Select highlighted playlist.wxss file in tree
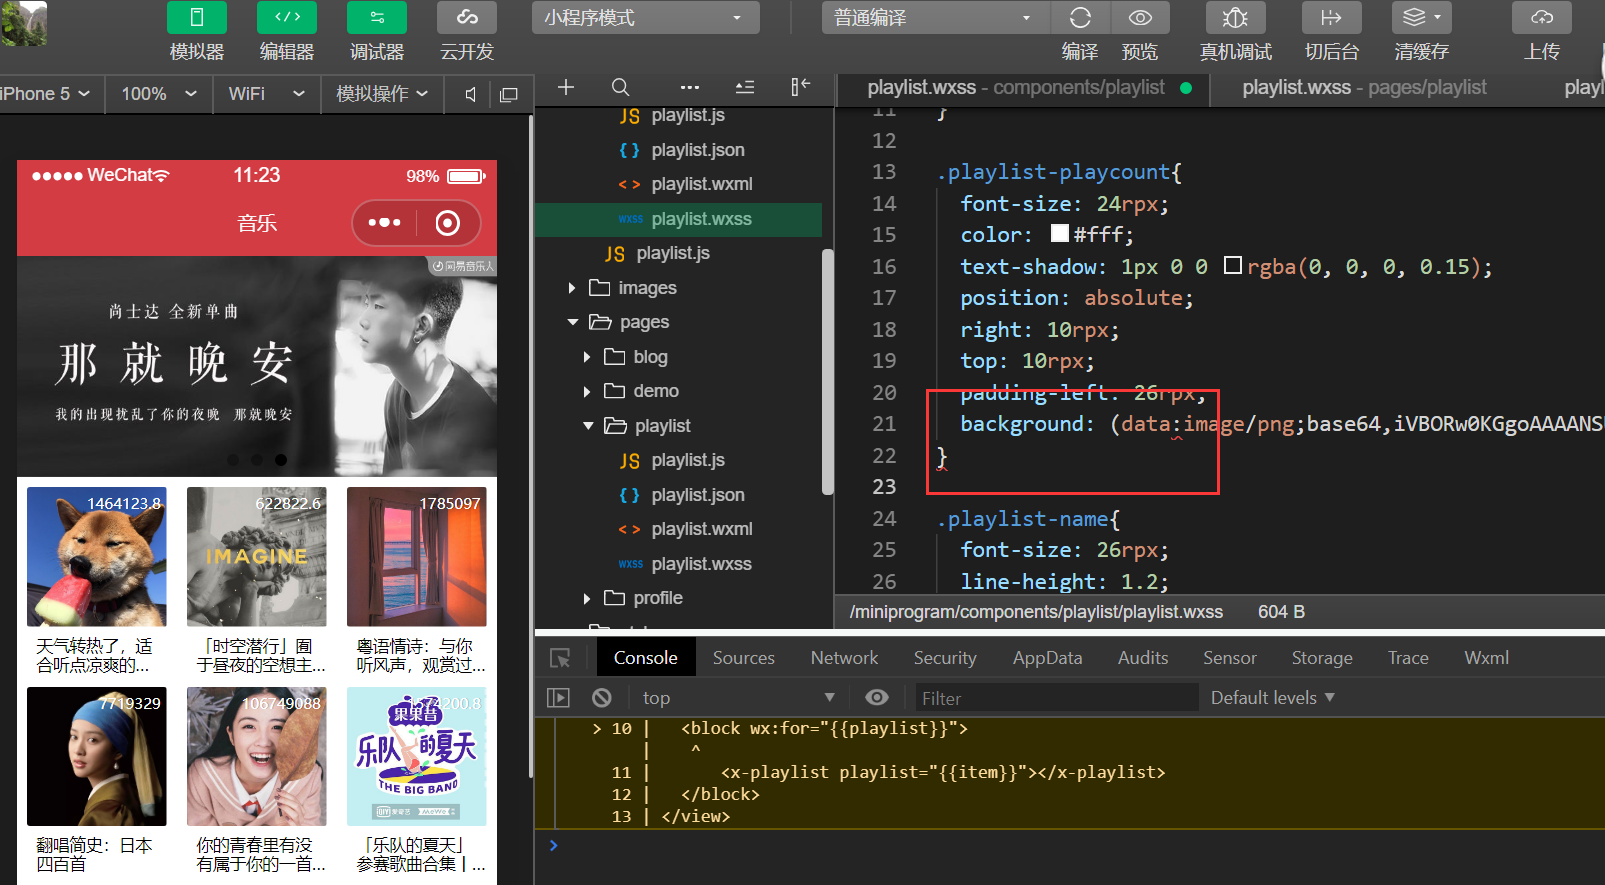This screenshot has height=885, width=1605. click(678, 219)
